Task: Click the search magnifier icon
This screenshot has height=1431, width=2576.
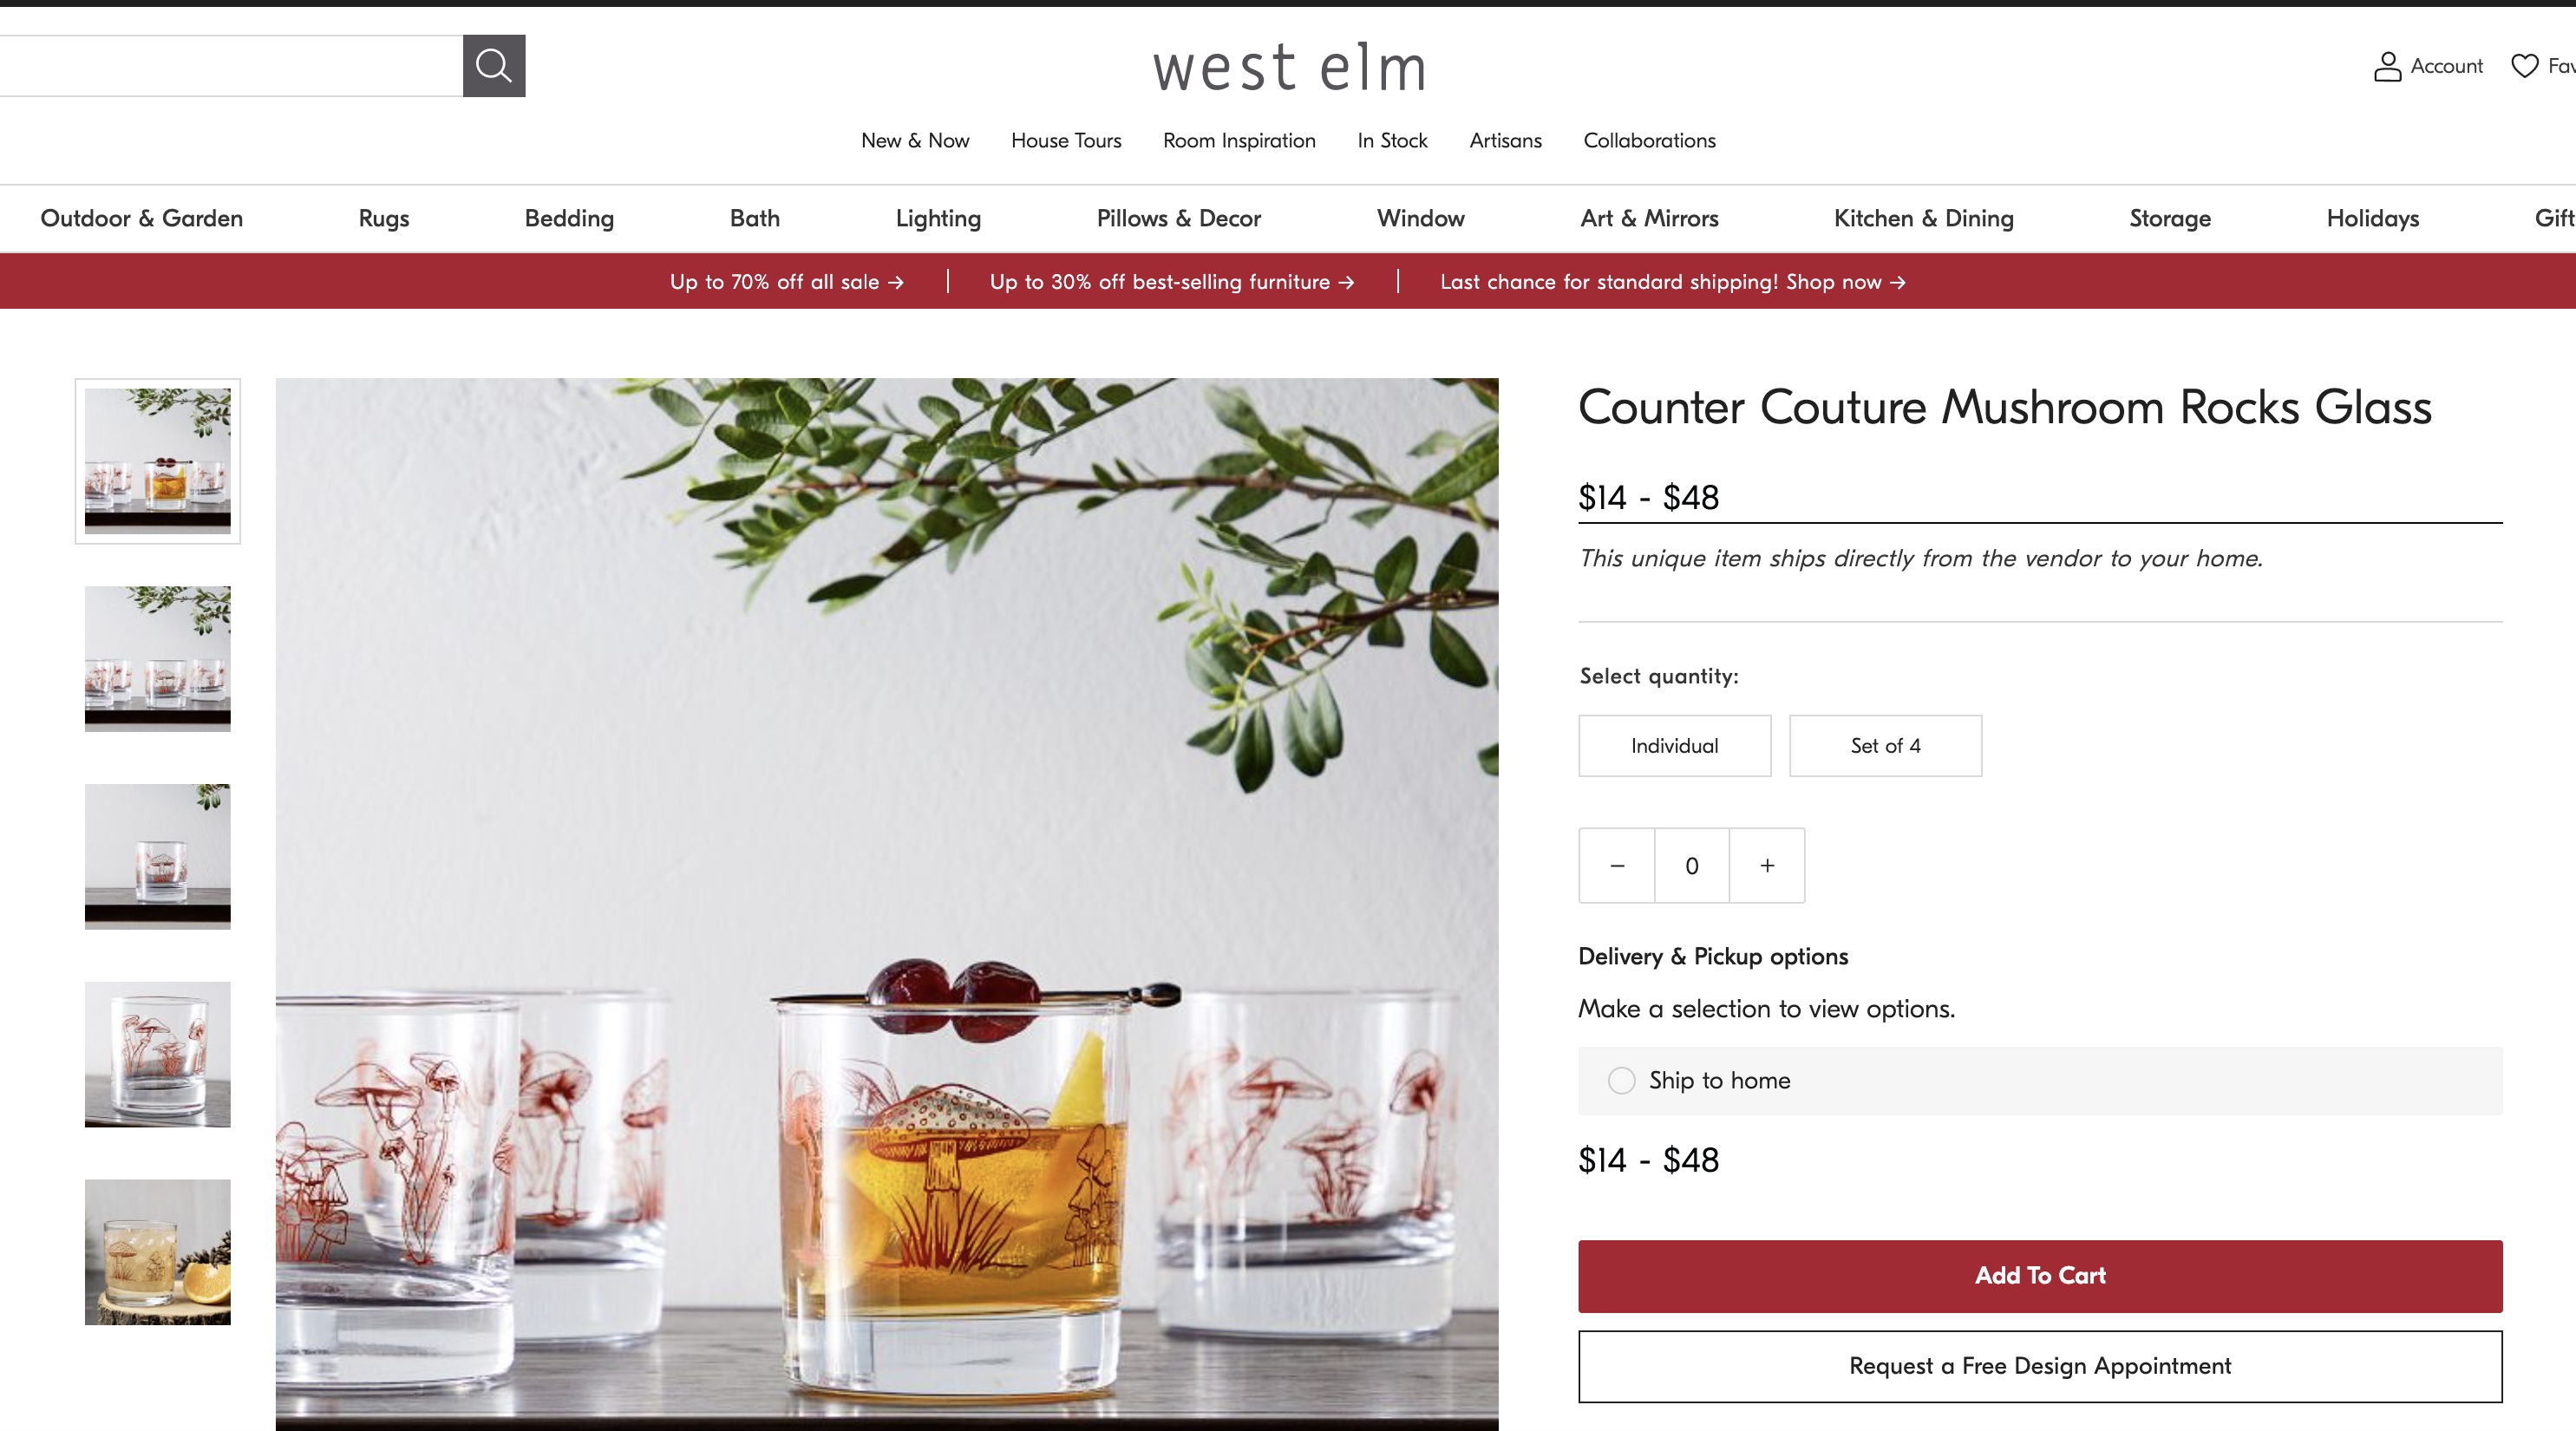Action: [x=494, y=66]
